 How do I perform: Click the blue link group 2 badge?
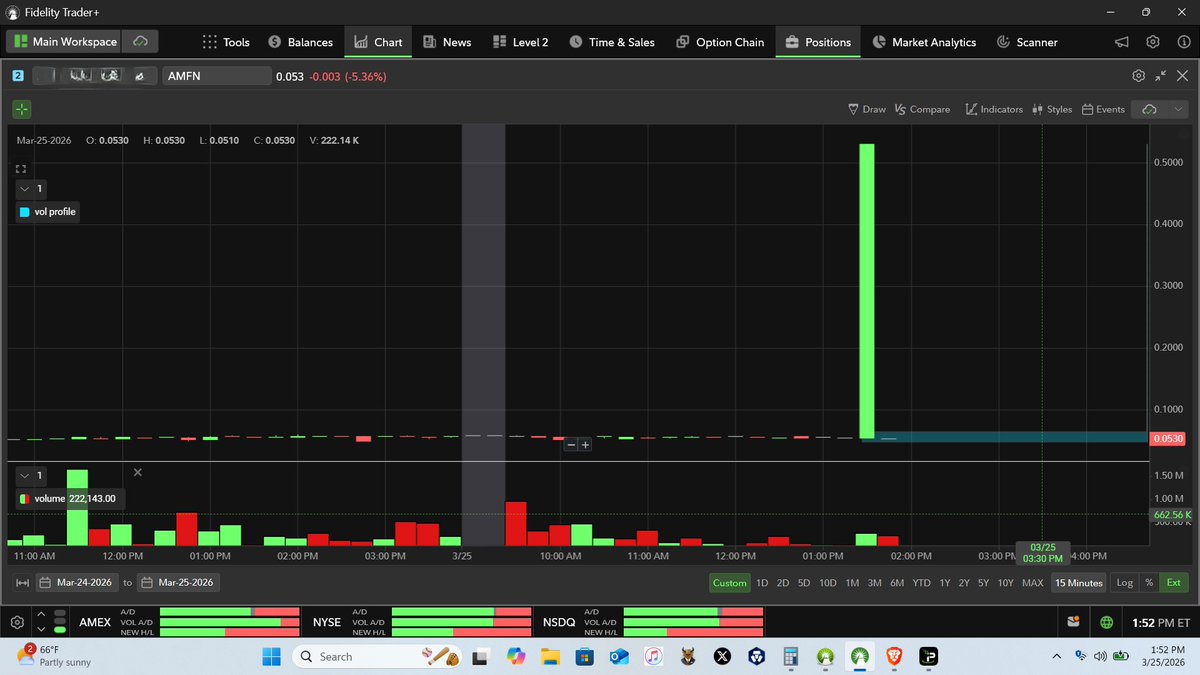tap(18, 76)
